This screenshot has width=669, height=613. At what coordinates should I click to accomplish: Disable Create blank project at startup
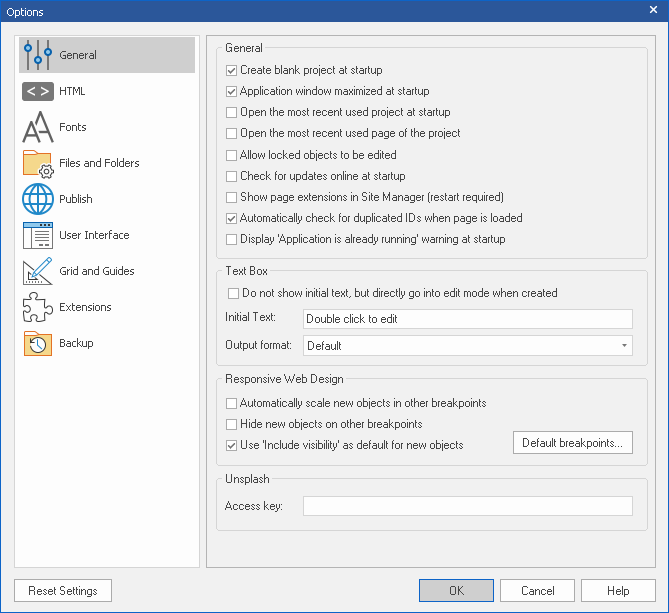232,71
